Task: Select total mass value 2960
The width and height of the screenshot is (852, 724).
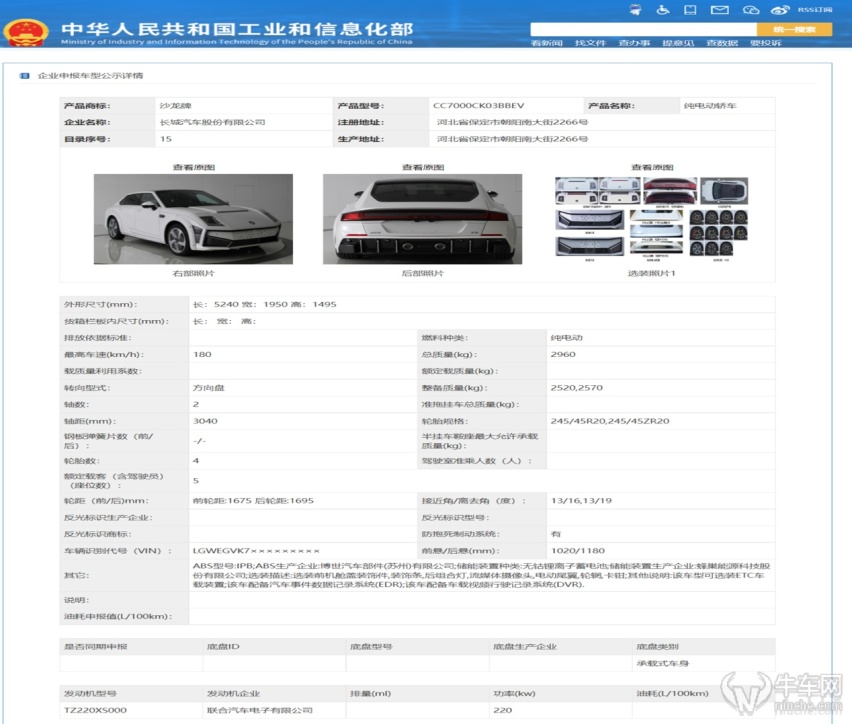Action: click(x=563, y=354)
